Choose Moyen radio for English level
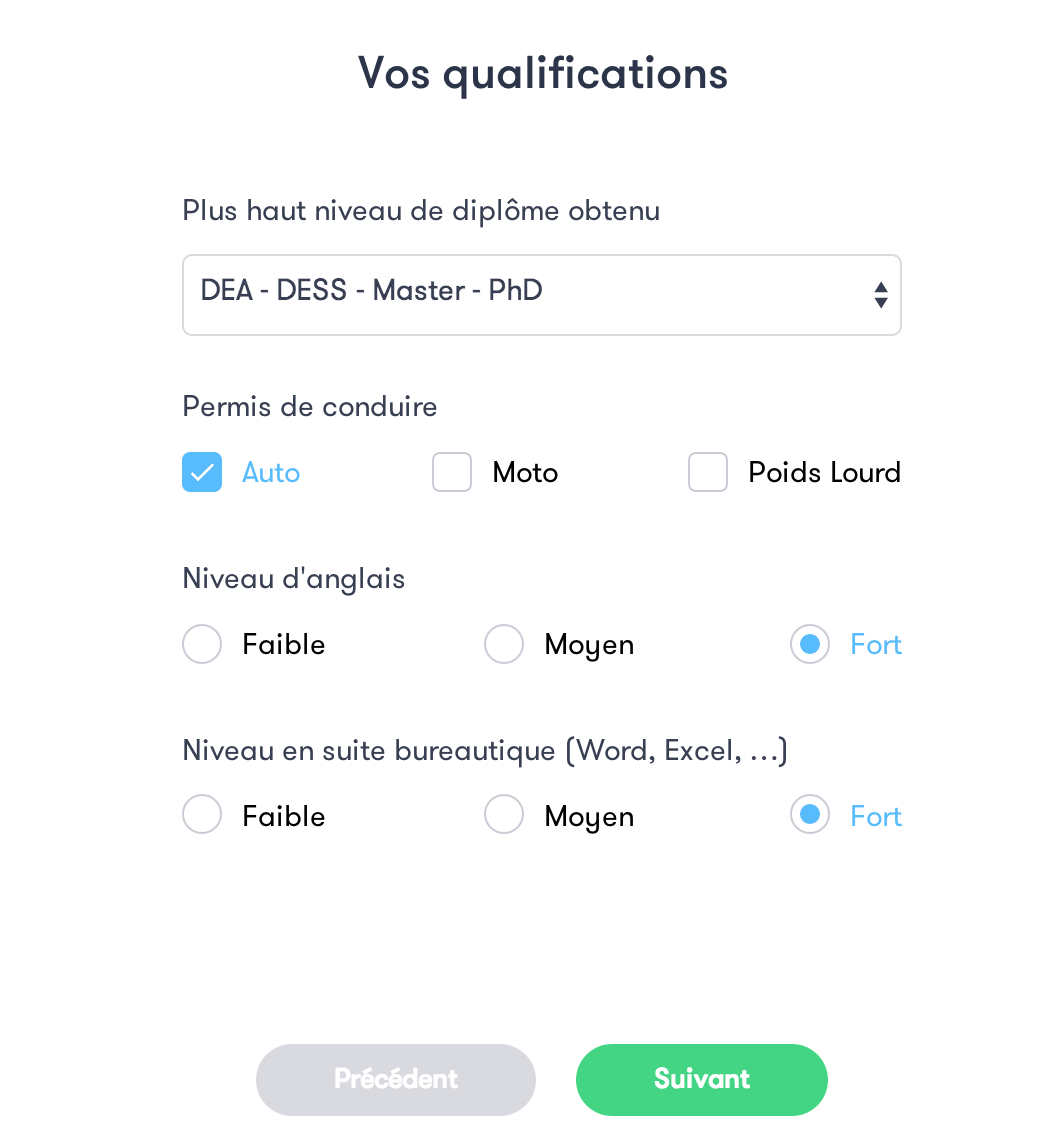 click(x=504, y=644)
